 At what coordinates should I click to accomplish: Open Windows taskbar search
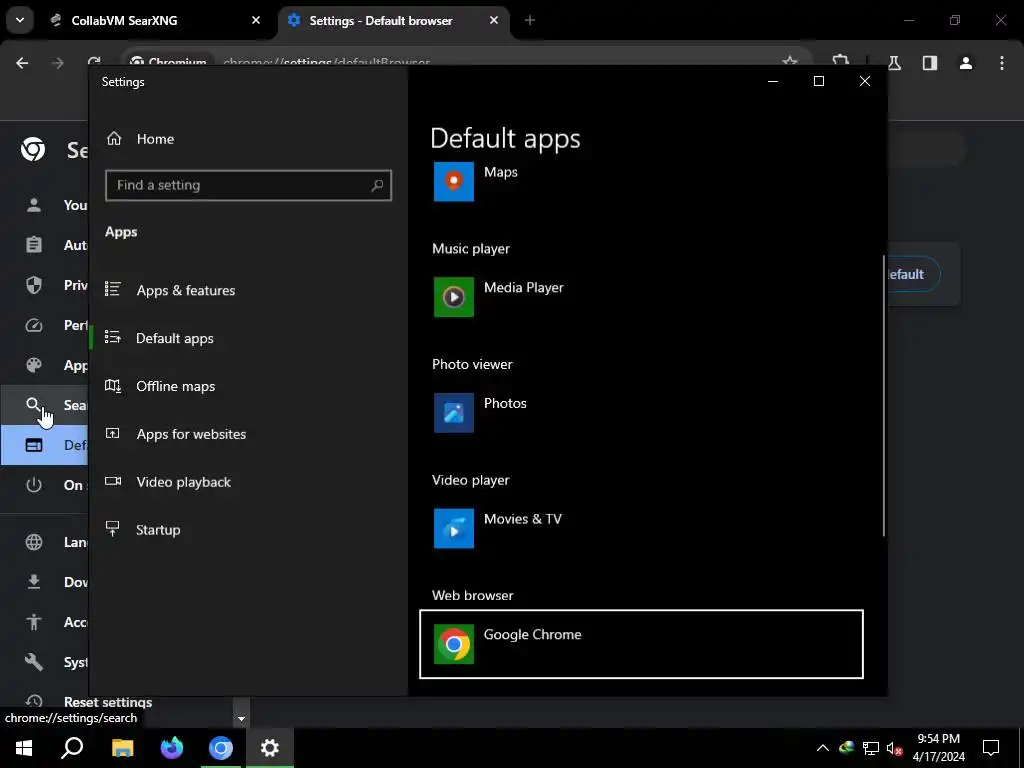pos(72,748)
